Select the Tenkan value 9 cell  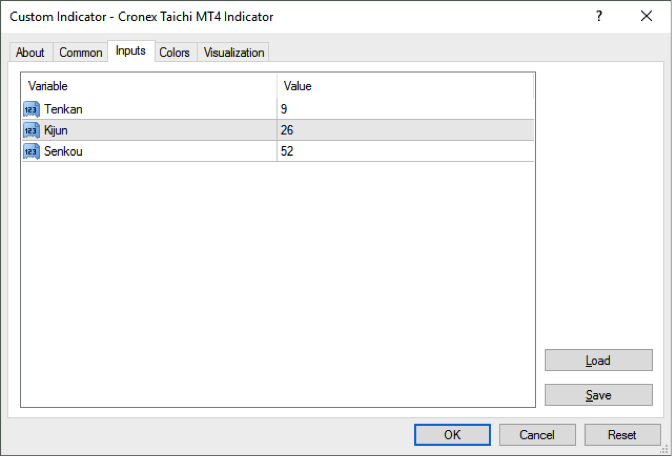pos(405,109)
